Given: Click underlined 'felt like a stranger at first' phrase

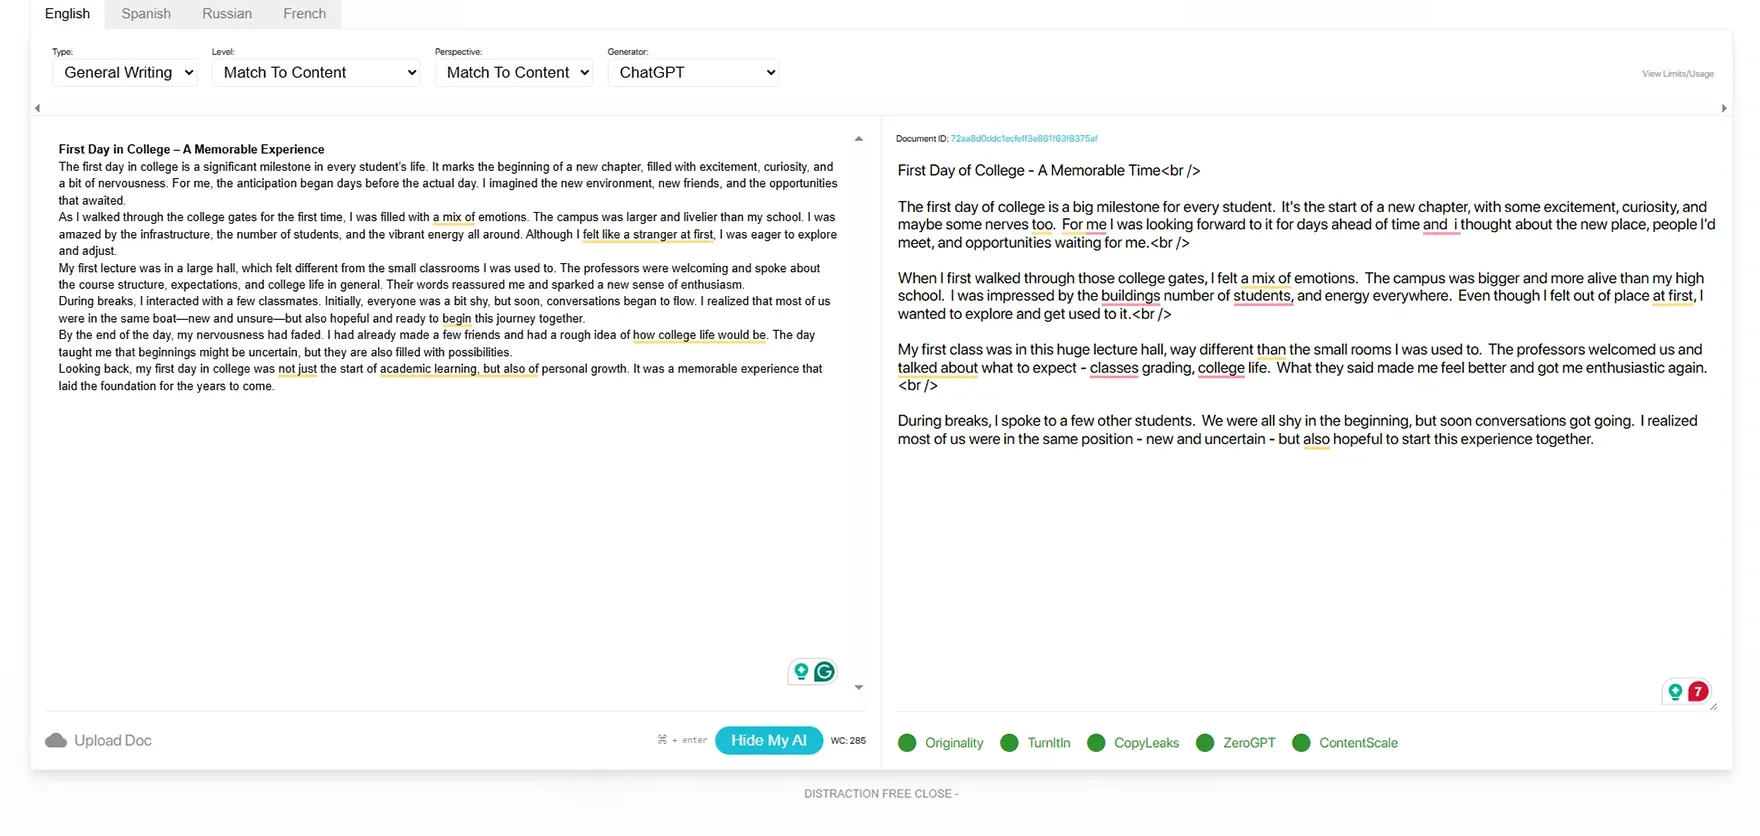Looking at the screenshot, I should (648, 235).
